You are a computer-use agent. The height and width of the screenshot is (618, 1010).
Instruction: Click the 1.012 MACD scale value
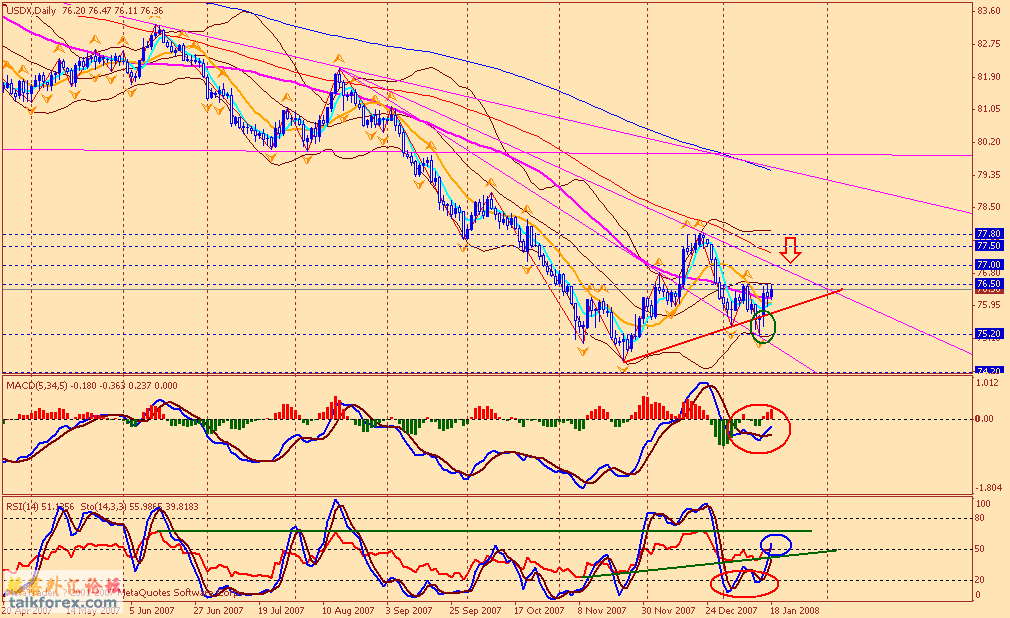(989, 385)
